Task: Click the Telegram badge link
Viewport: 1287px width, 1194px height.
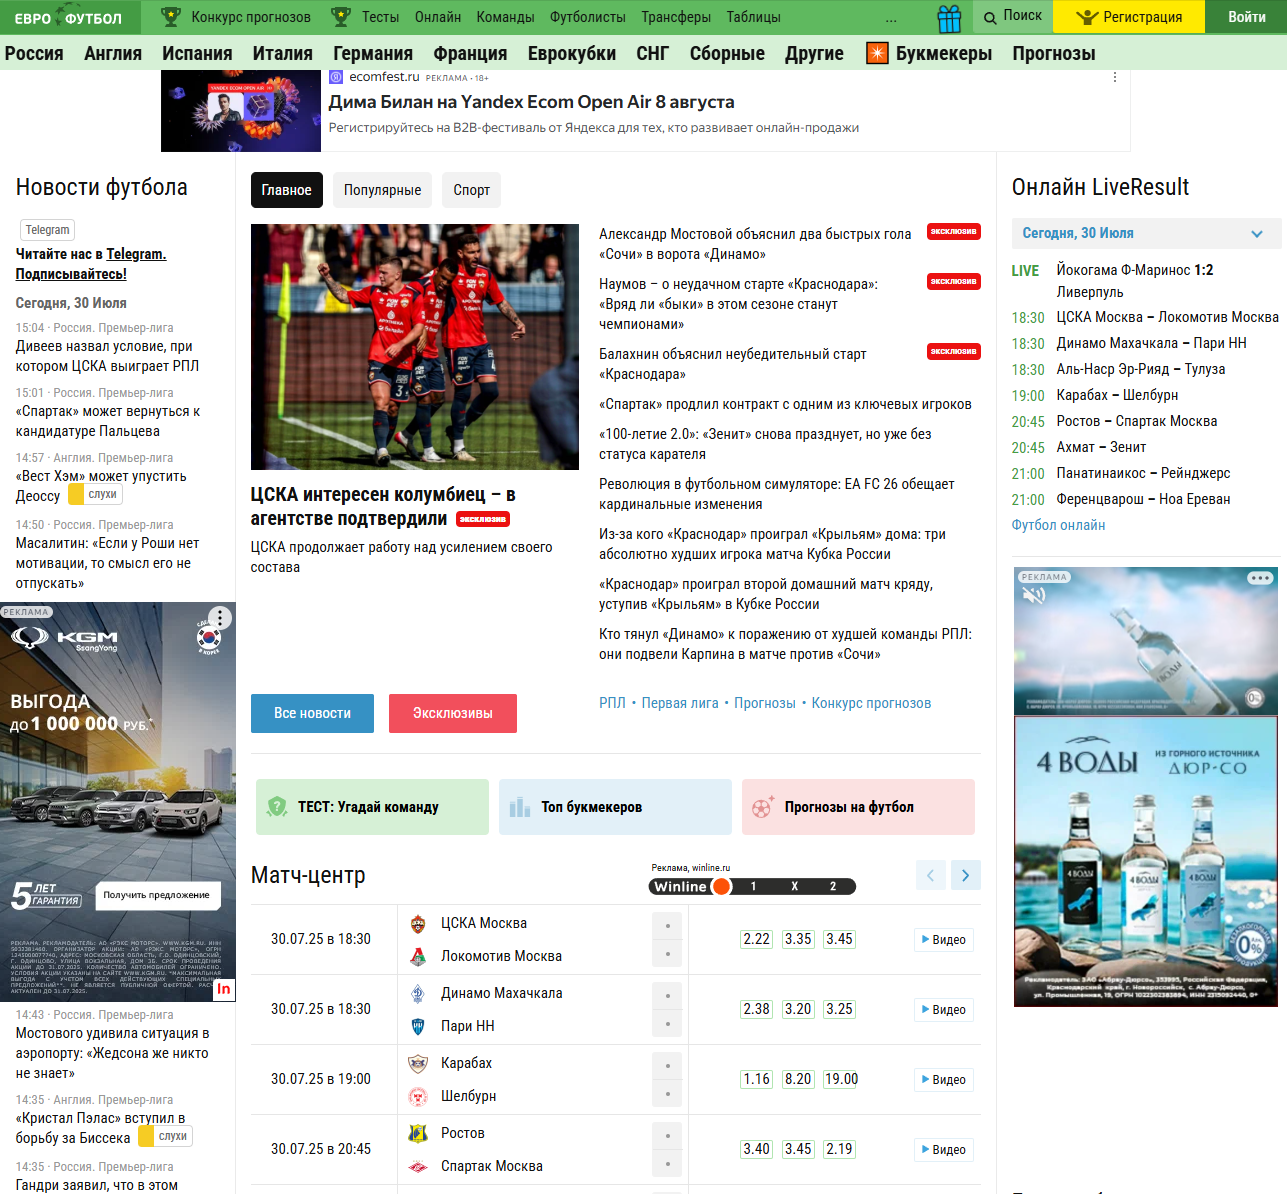Action: pyautogui.click(x=48, y=230)
